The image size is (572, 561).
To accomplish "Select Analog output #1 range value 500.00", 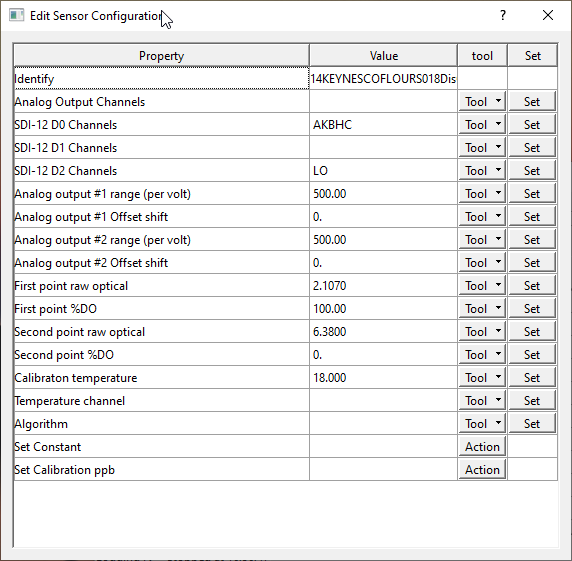I will click(x=383, y=194).
